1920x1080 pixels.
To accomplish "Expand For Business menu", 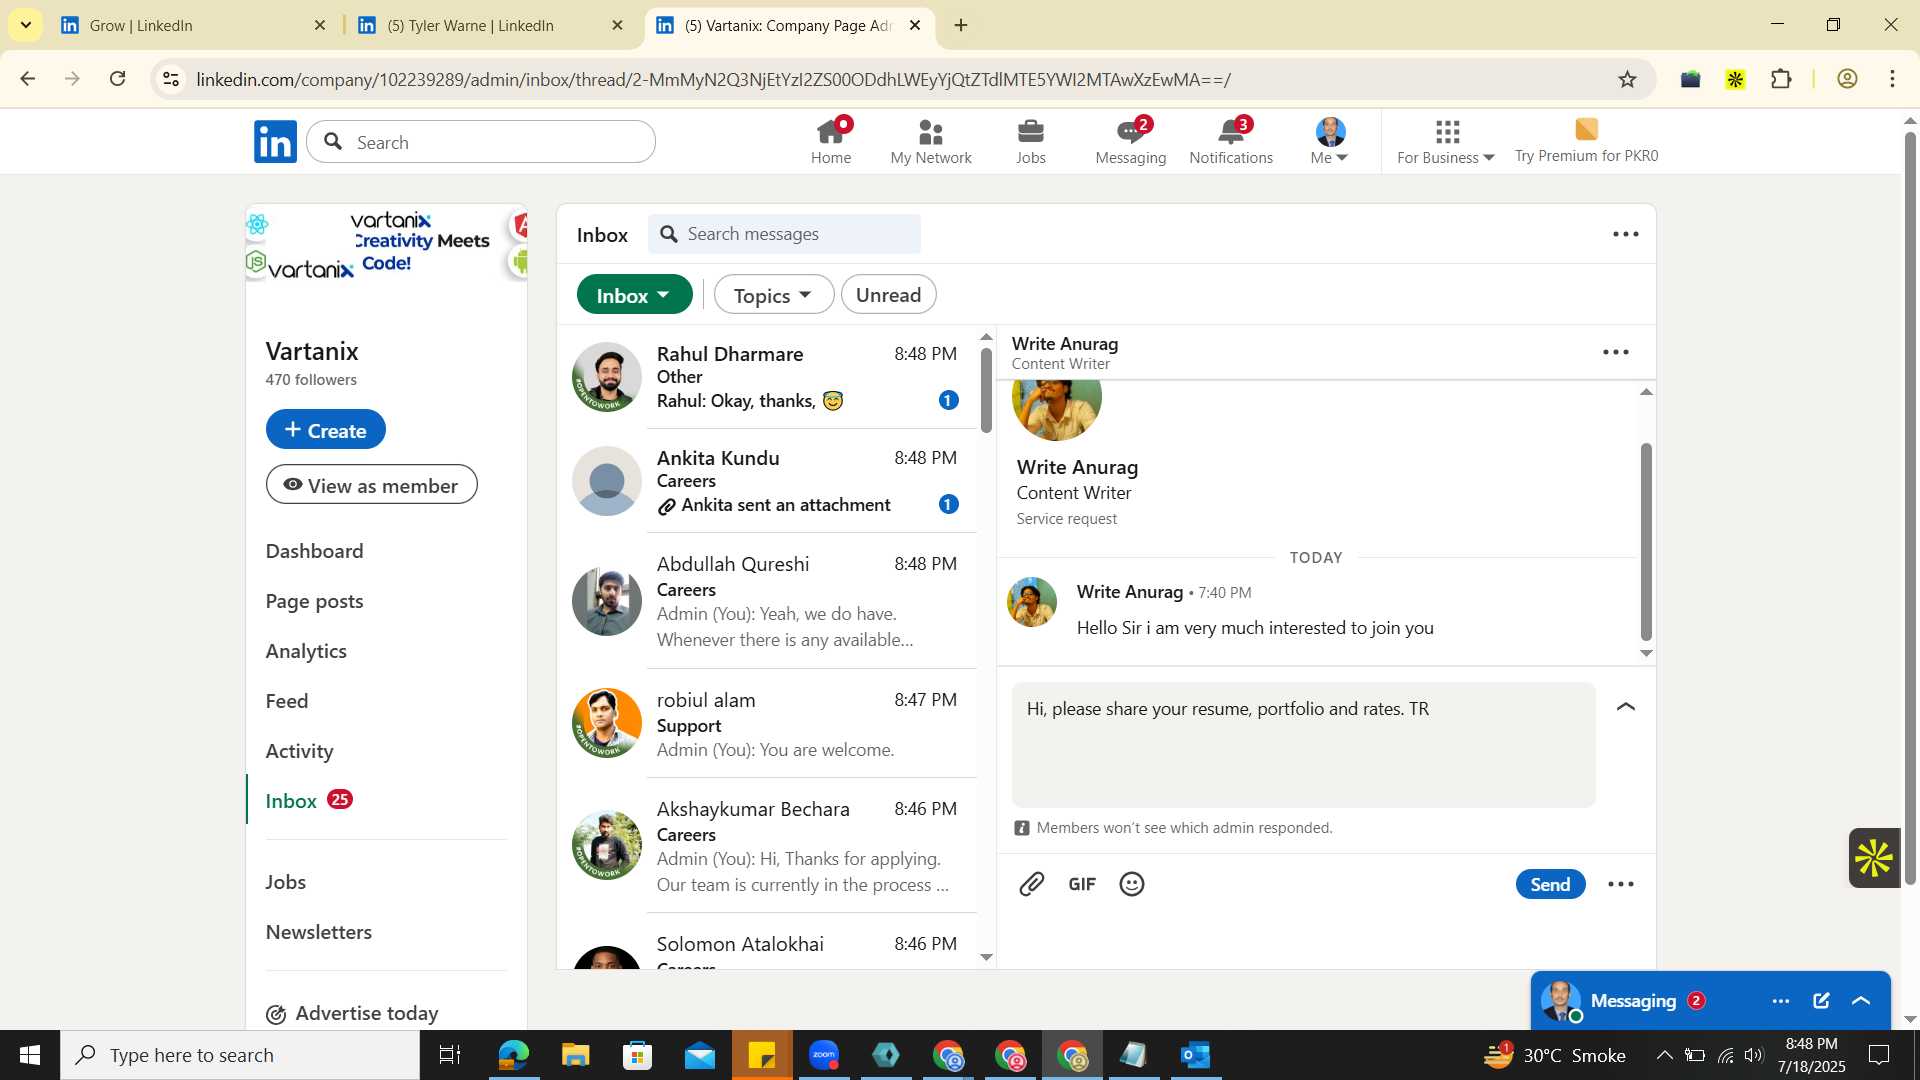I will tap(1446, 141).
